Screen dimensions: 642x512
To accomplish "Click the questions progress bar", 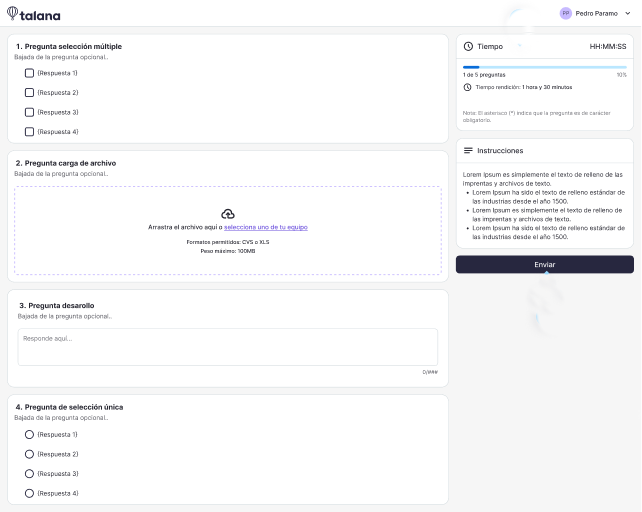I will click(545, 67).
